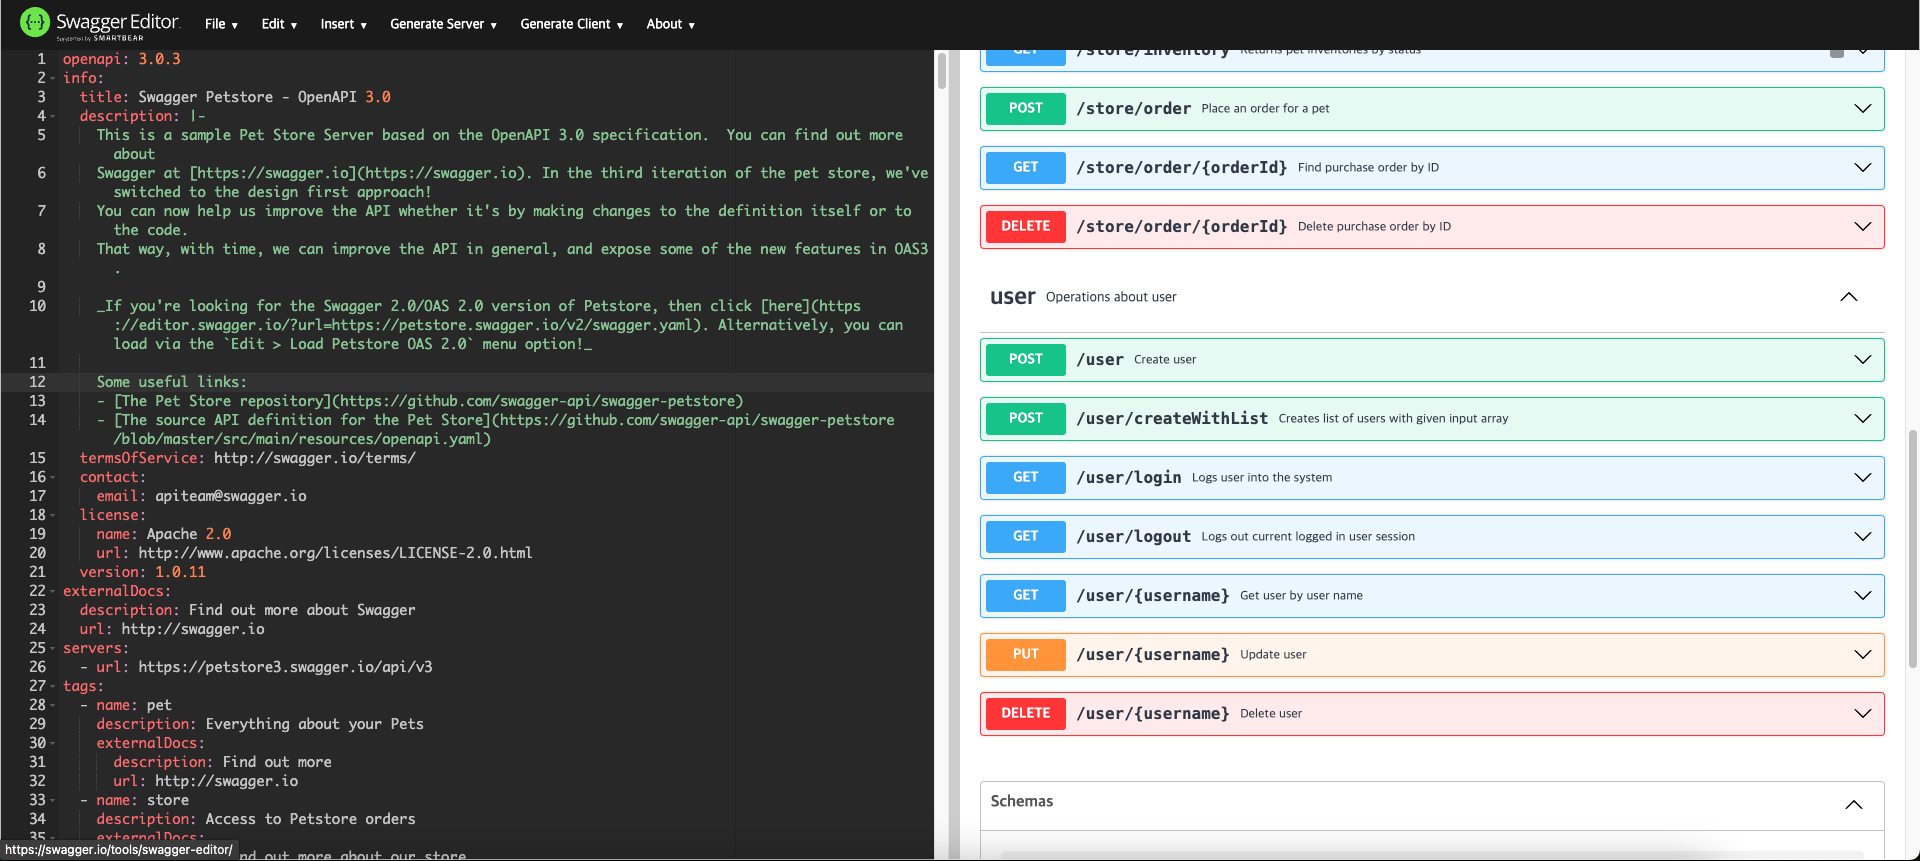The height and width of the screenshot is (861, 1920).
Task: Collapse the Schemas section chevron
Action: pos(1853,805)
